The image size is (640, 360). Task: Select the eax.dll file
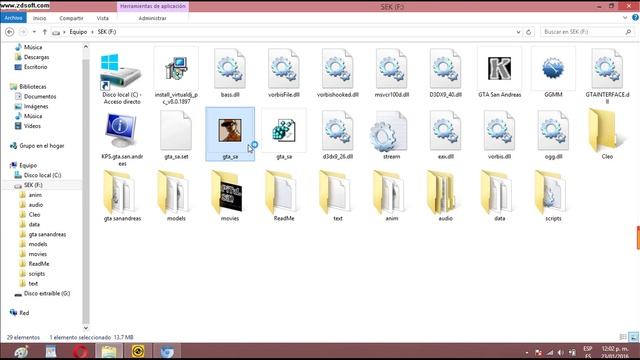[x=445, y=136]
